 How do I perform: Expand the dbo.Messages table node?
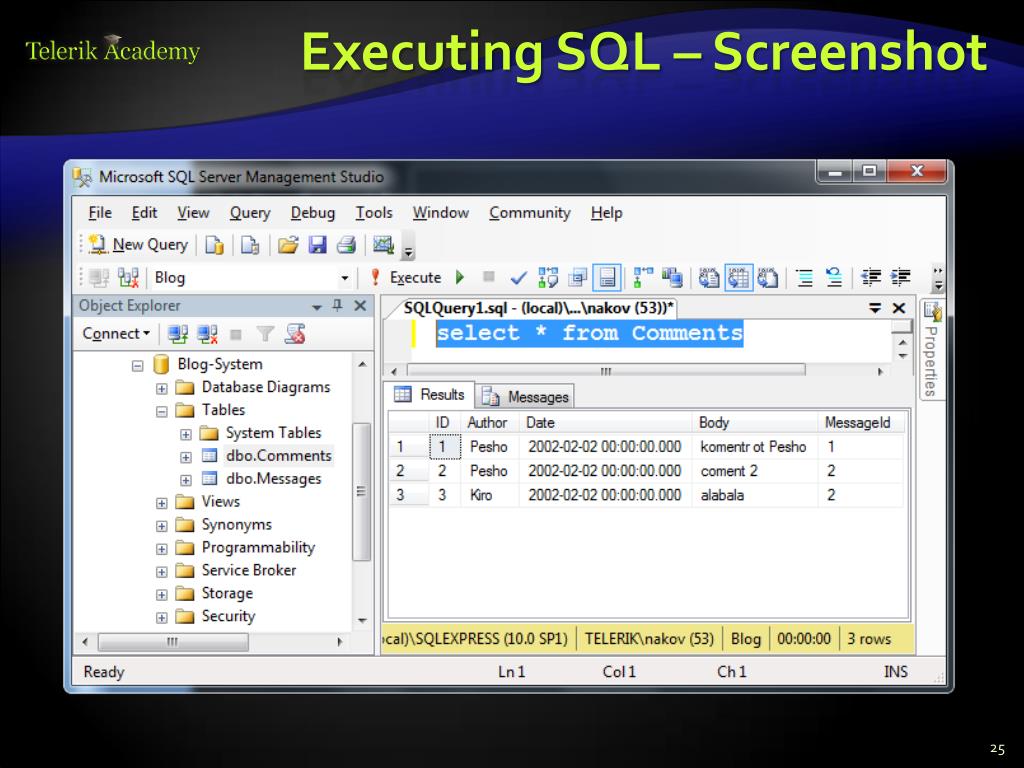[x=185, y=480]
